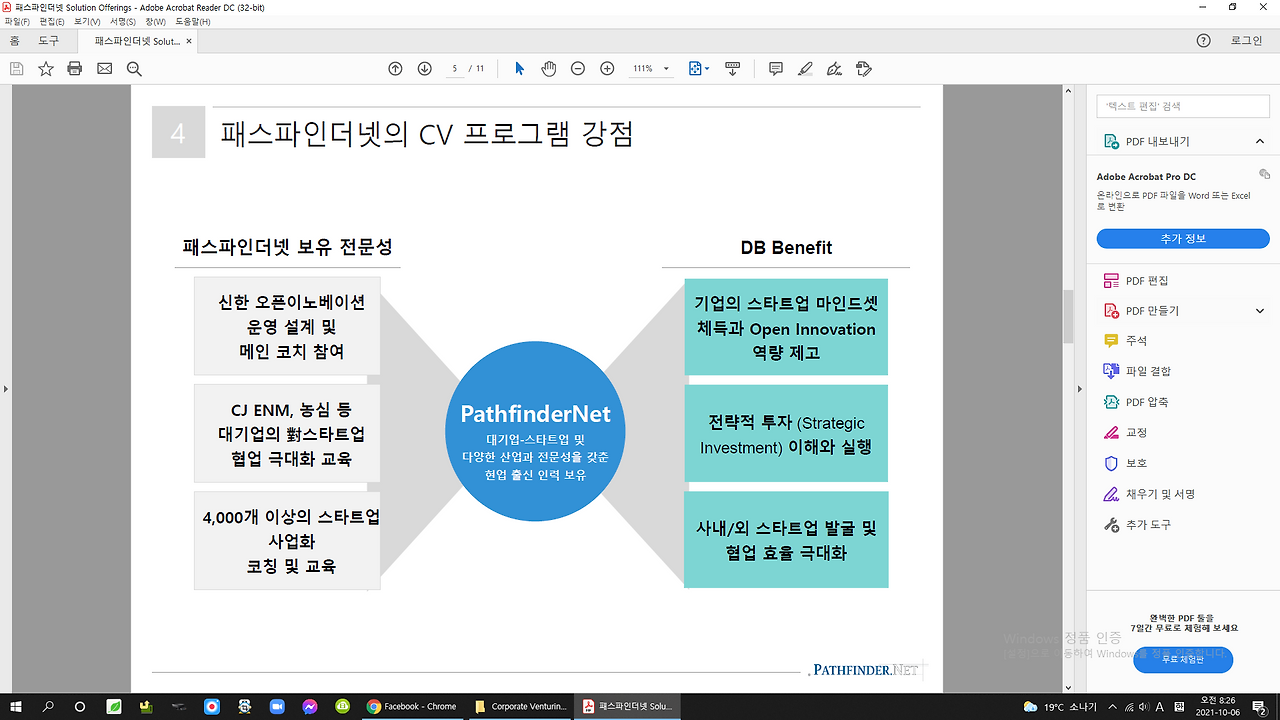1280x720 pixels.
Task: Choose the Hand pan tool
Action: (548, 69)
